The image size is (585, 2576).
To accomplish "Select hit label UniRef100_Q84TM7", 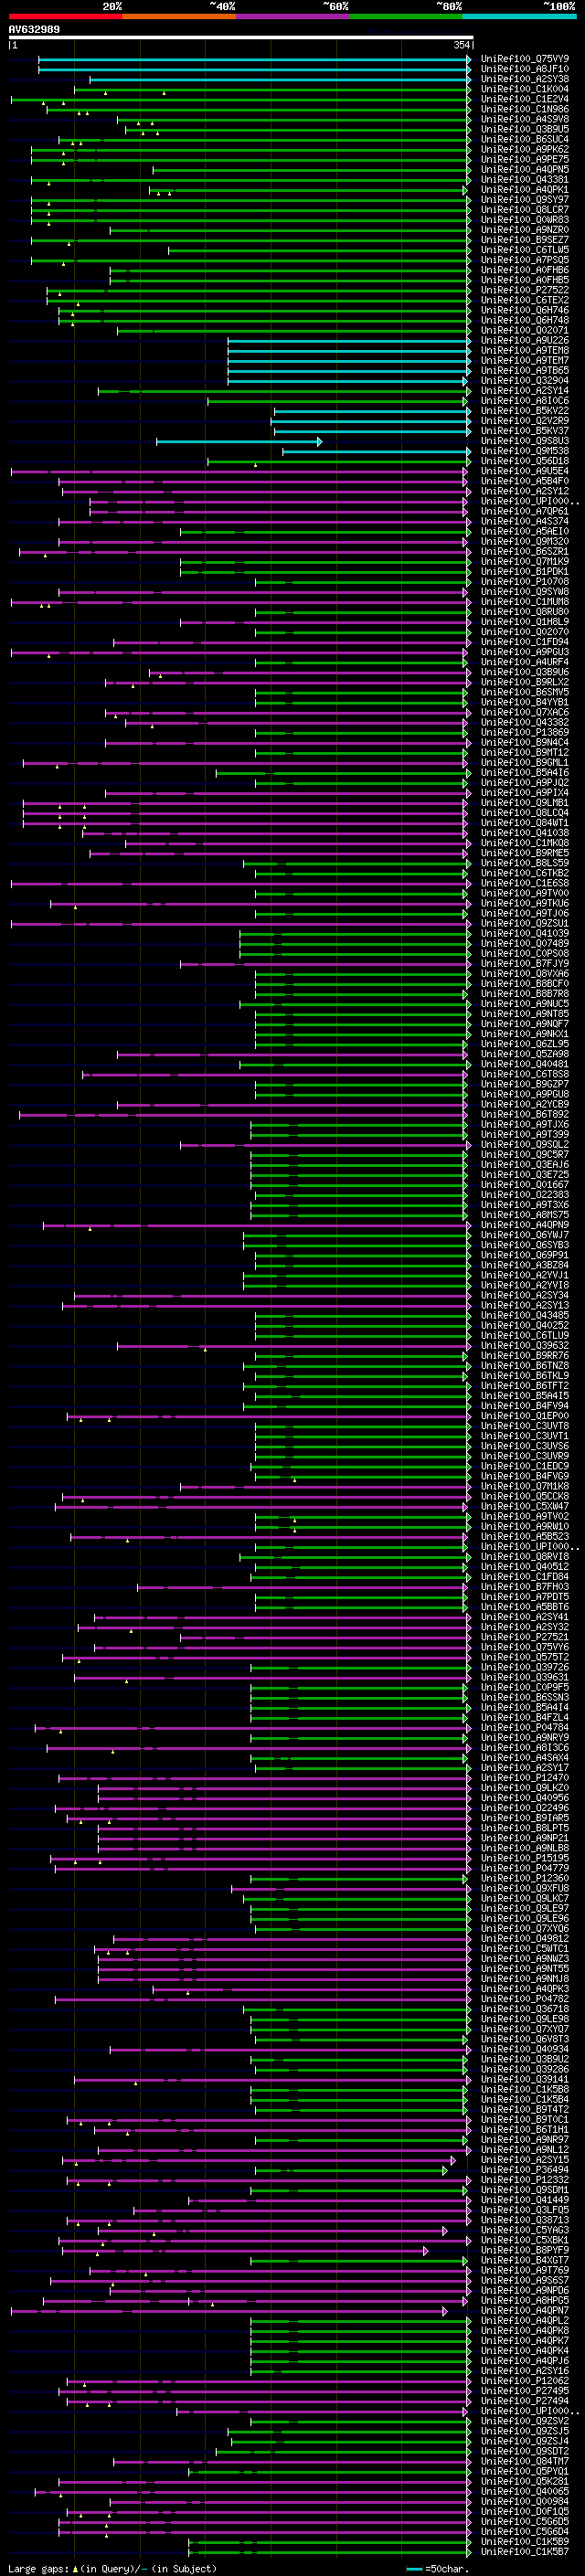I will click(x=525, y=2461).
